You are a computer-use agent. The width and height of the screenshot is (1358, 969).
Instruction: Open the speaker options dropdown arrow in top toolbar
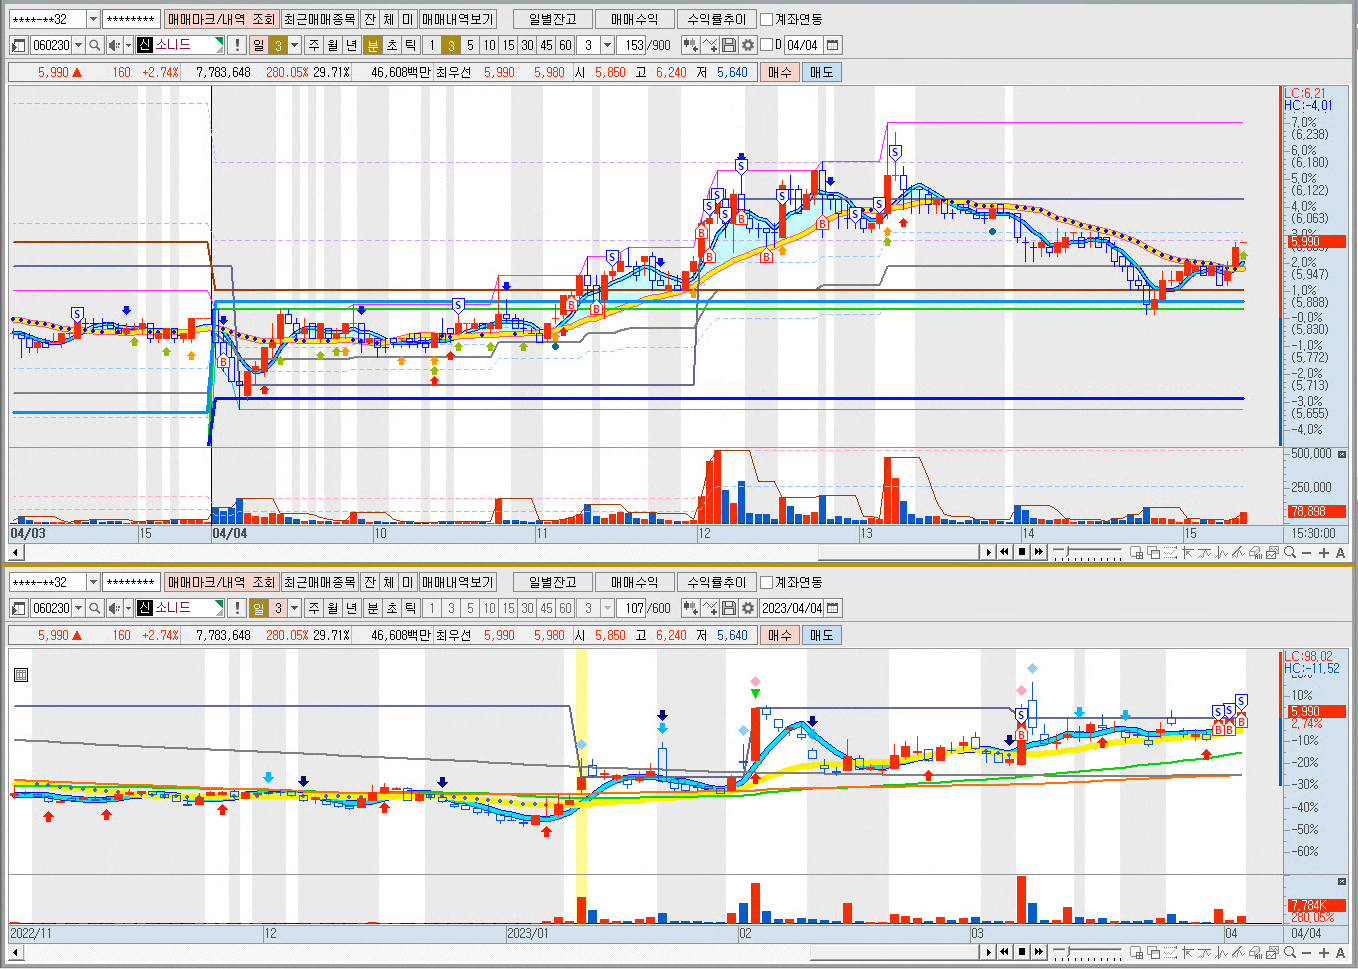[128, 45]
